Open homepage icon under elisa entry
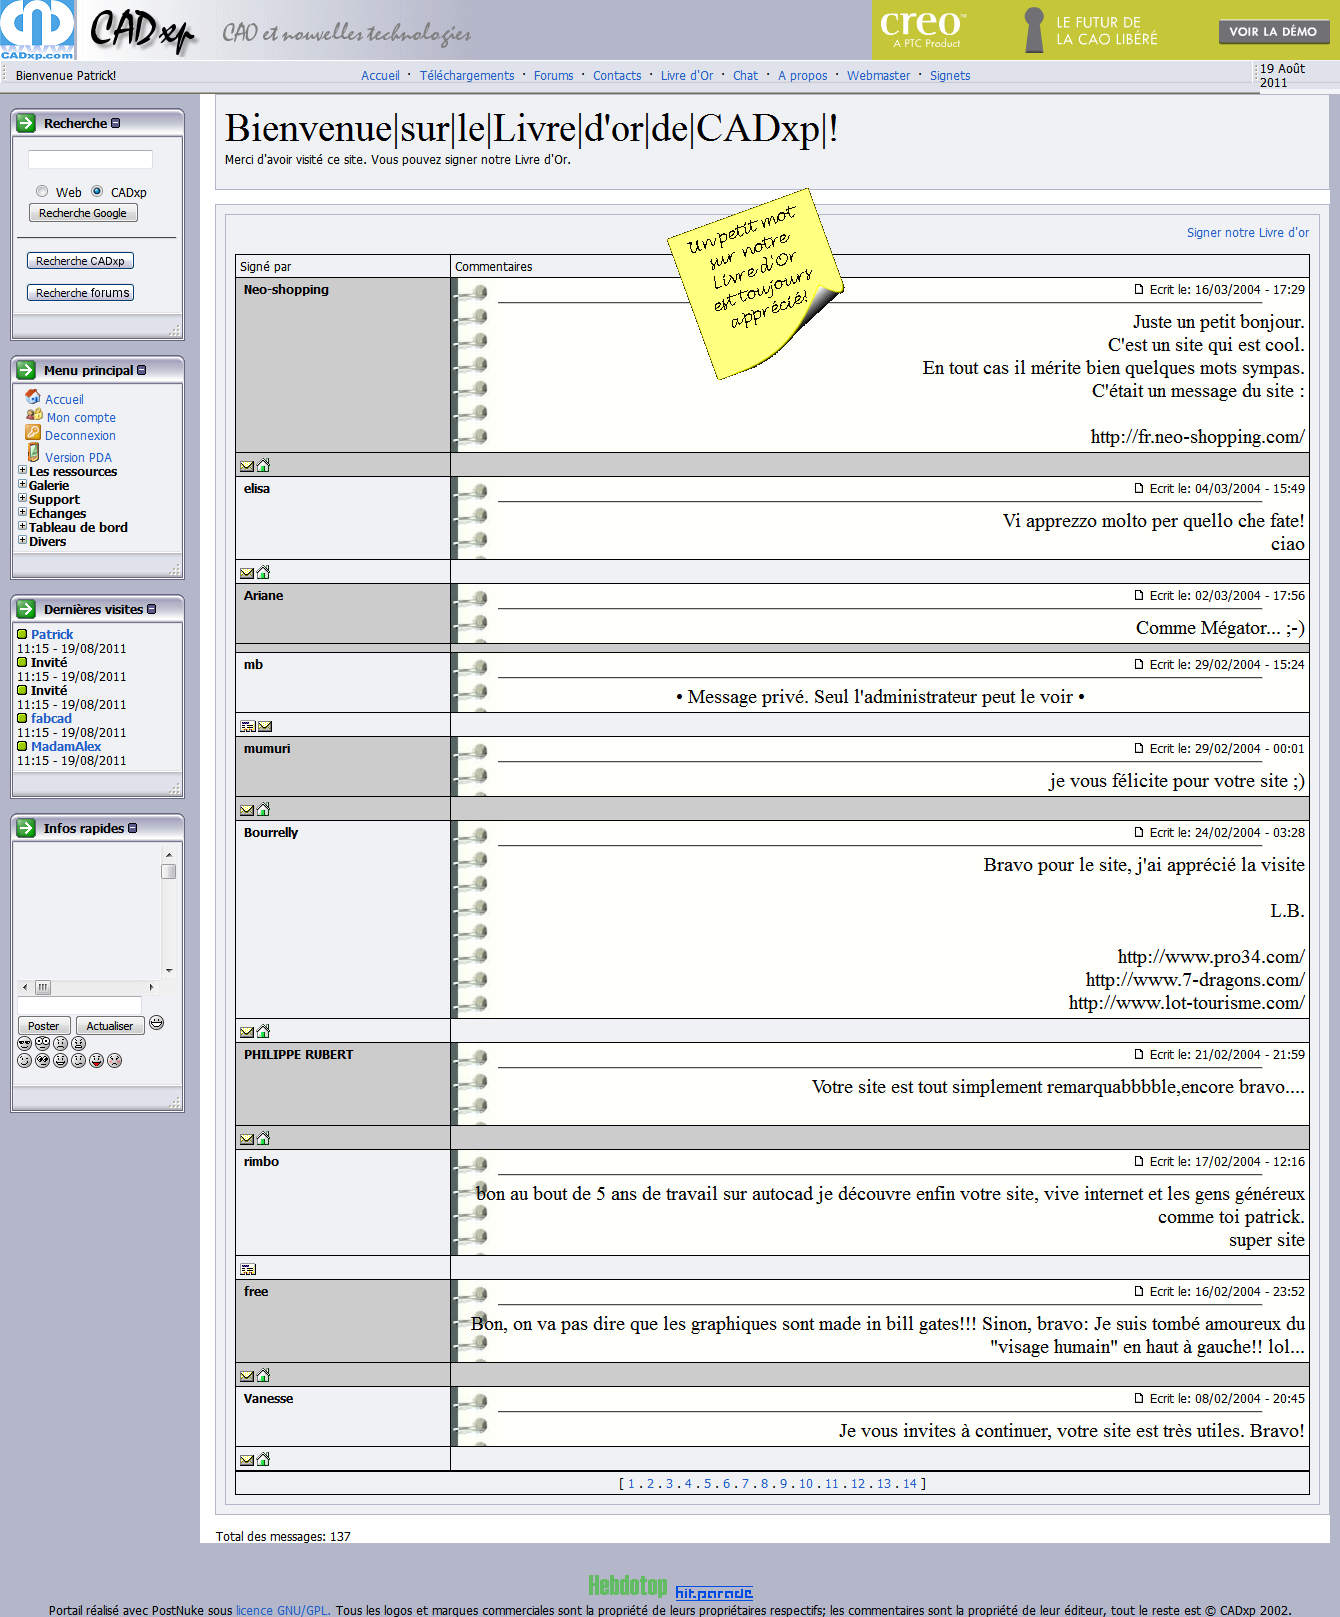This screenshot has height=1617, width=1340. pyautogui.click(x=263, y=572)
